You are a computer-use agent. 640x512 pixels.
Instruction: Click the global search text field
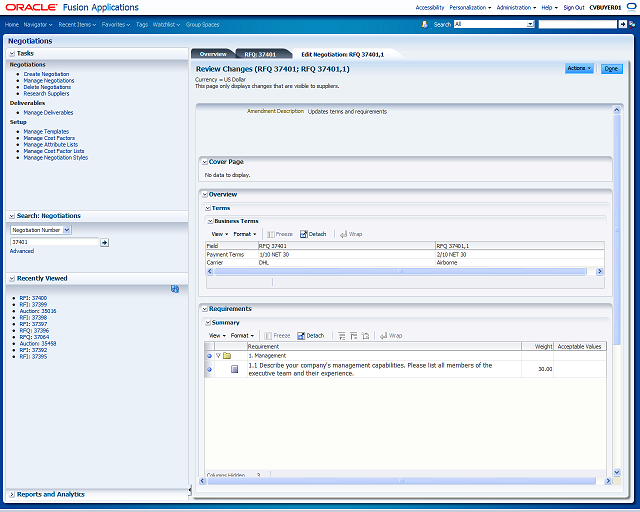pyautogui.click(x=578, y=24)
